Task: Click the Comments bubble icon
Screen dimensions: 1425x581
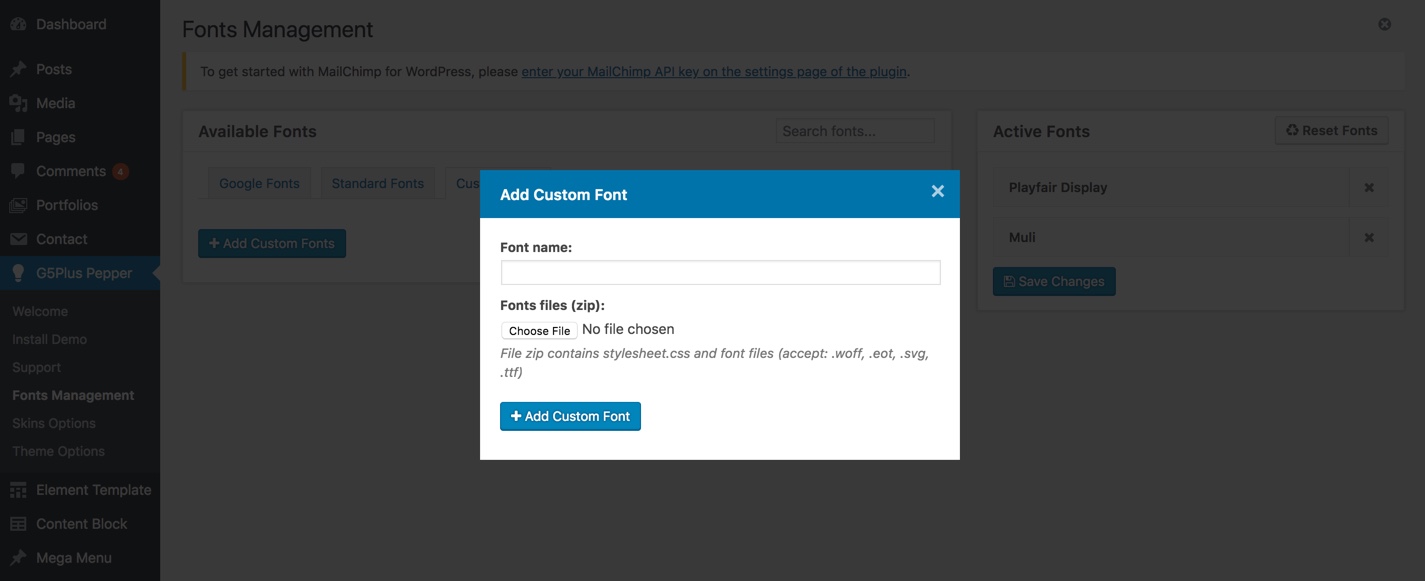Action: (18, 171)
